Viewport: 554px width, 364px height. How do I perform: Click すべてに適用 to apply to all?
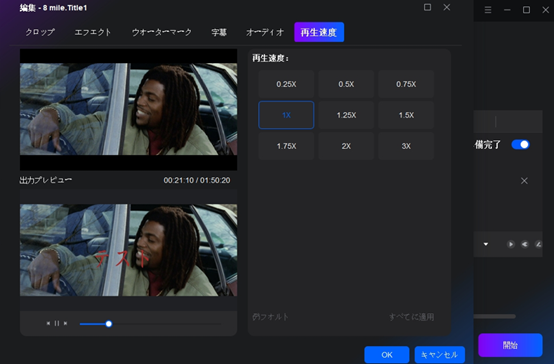point(412,317)
